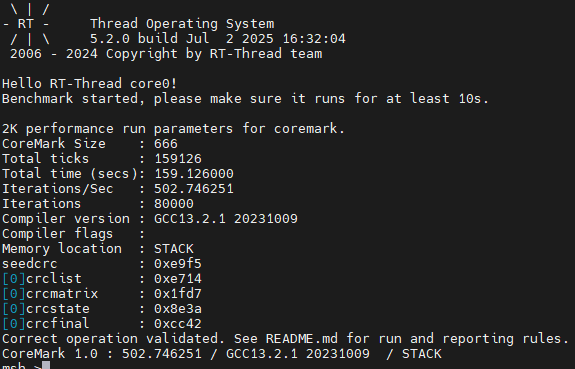Click the terminal cursor at msh prompt
The width and height of the screenshot is (575, 369).
pos(46,365)
